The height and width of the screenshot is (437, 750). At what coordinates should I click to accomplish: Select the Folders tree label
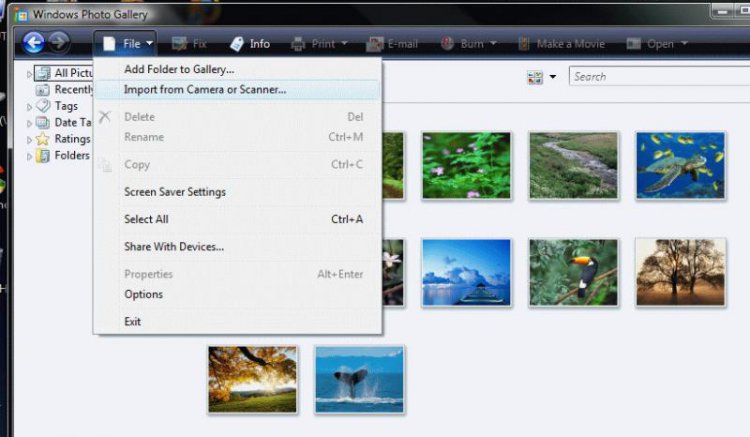[72, 155]
